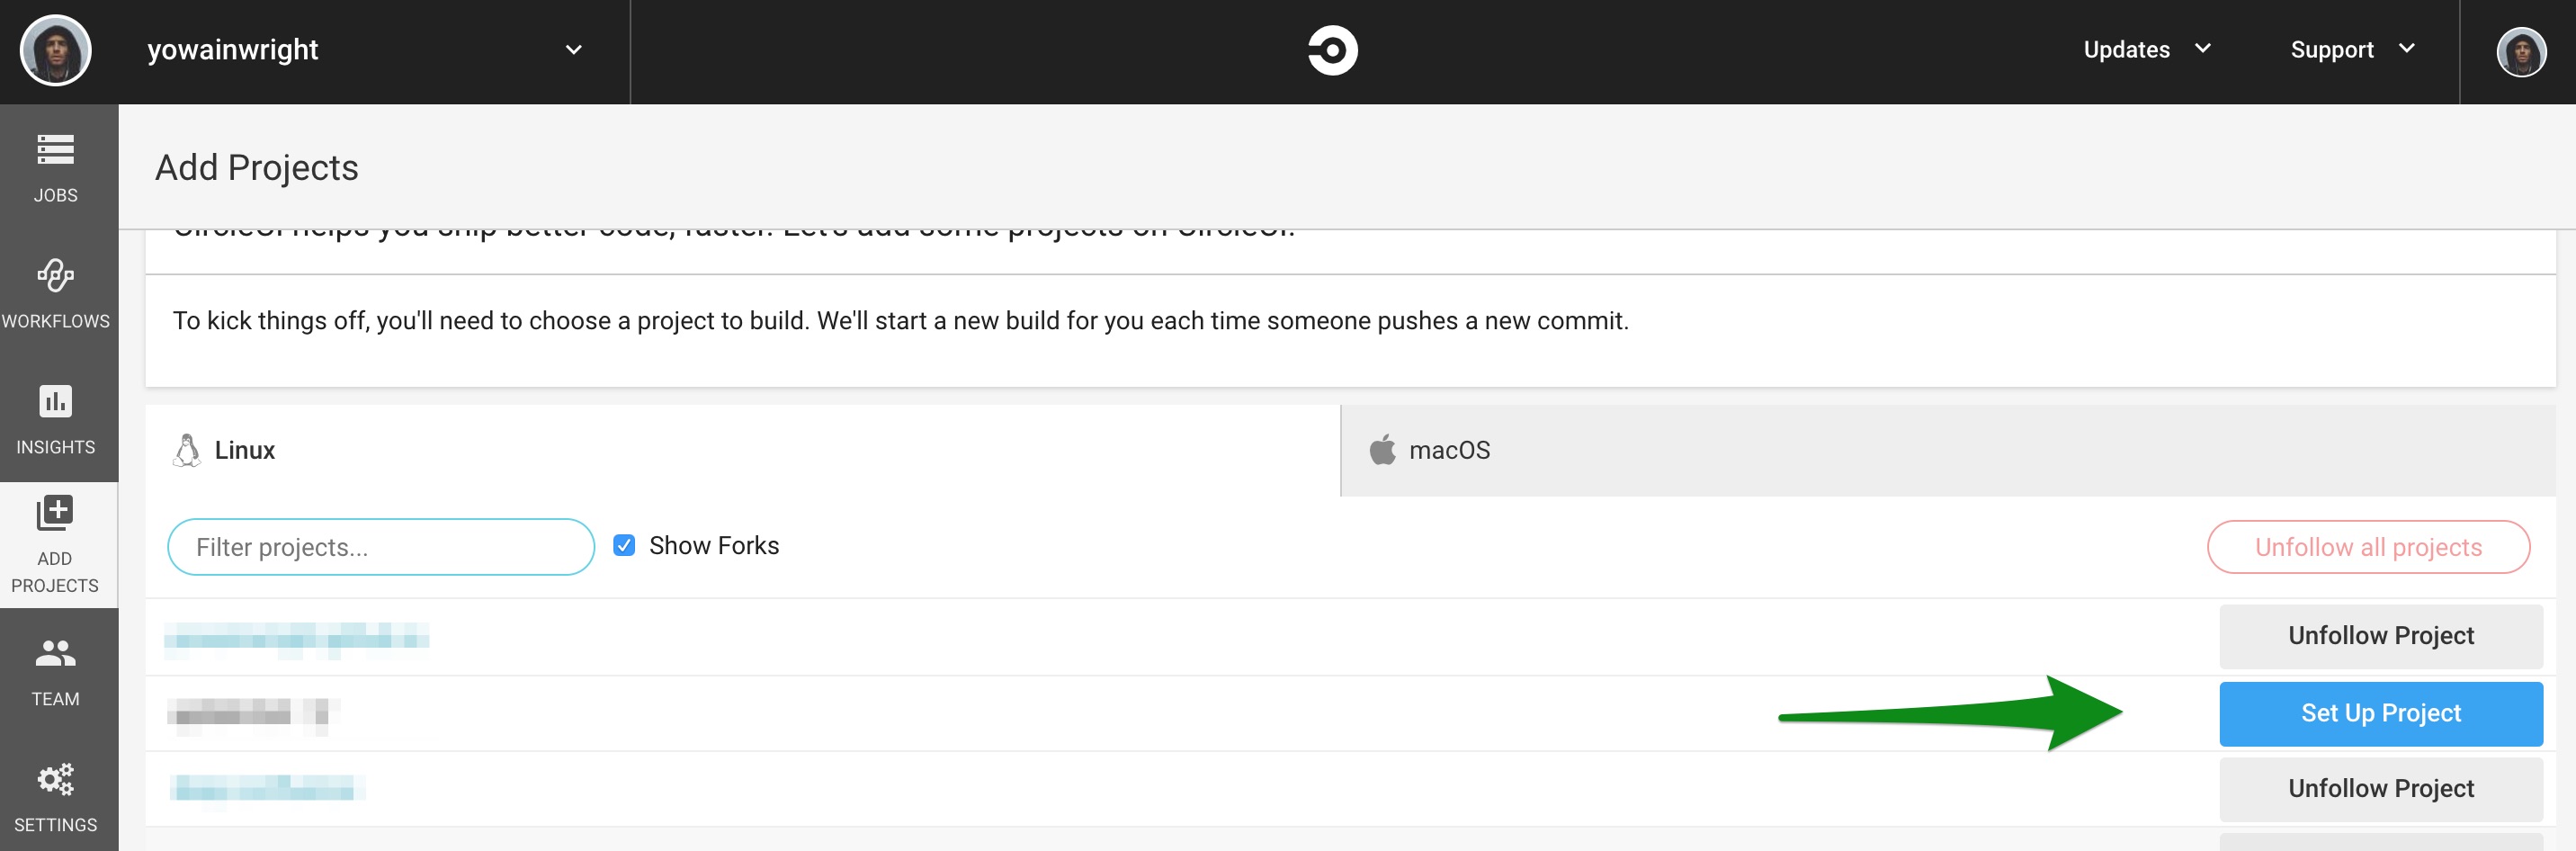This screenshot has width=2576, height=851.
Task: Open the Support dropdown menu
Action: coord(2353,49)
